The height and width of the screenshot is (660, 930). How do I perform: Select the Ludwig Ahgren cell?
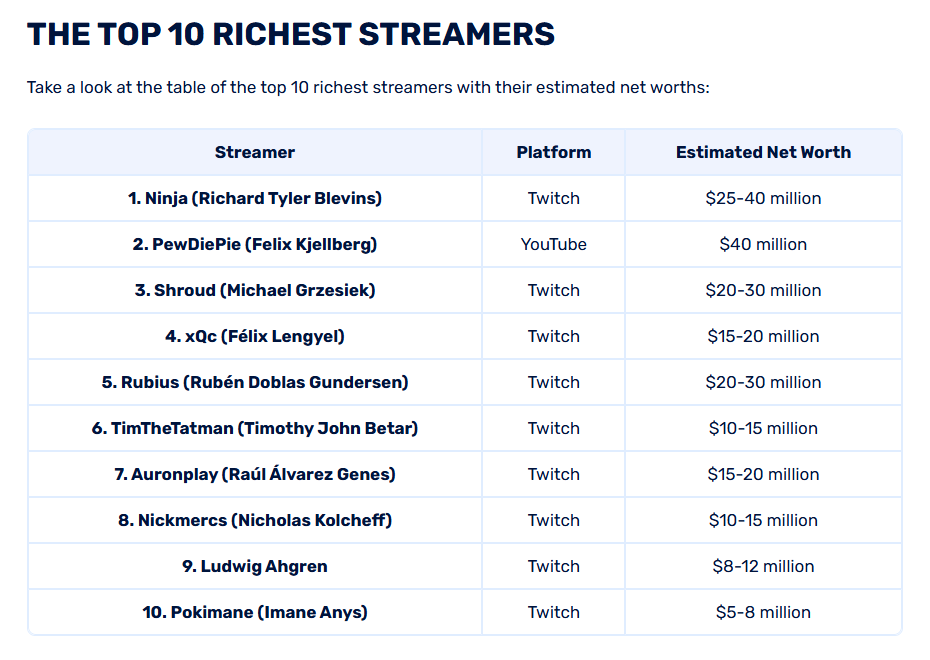pos(255,566)
